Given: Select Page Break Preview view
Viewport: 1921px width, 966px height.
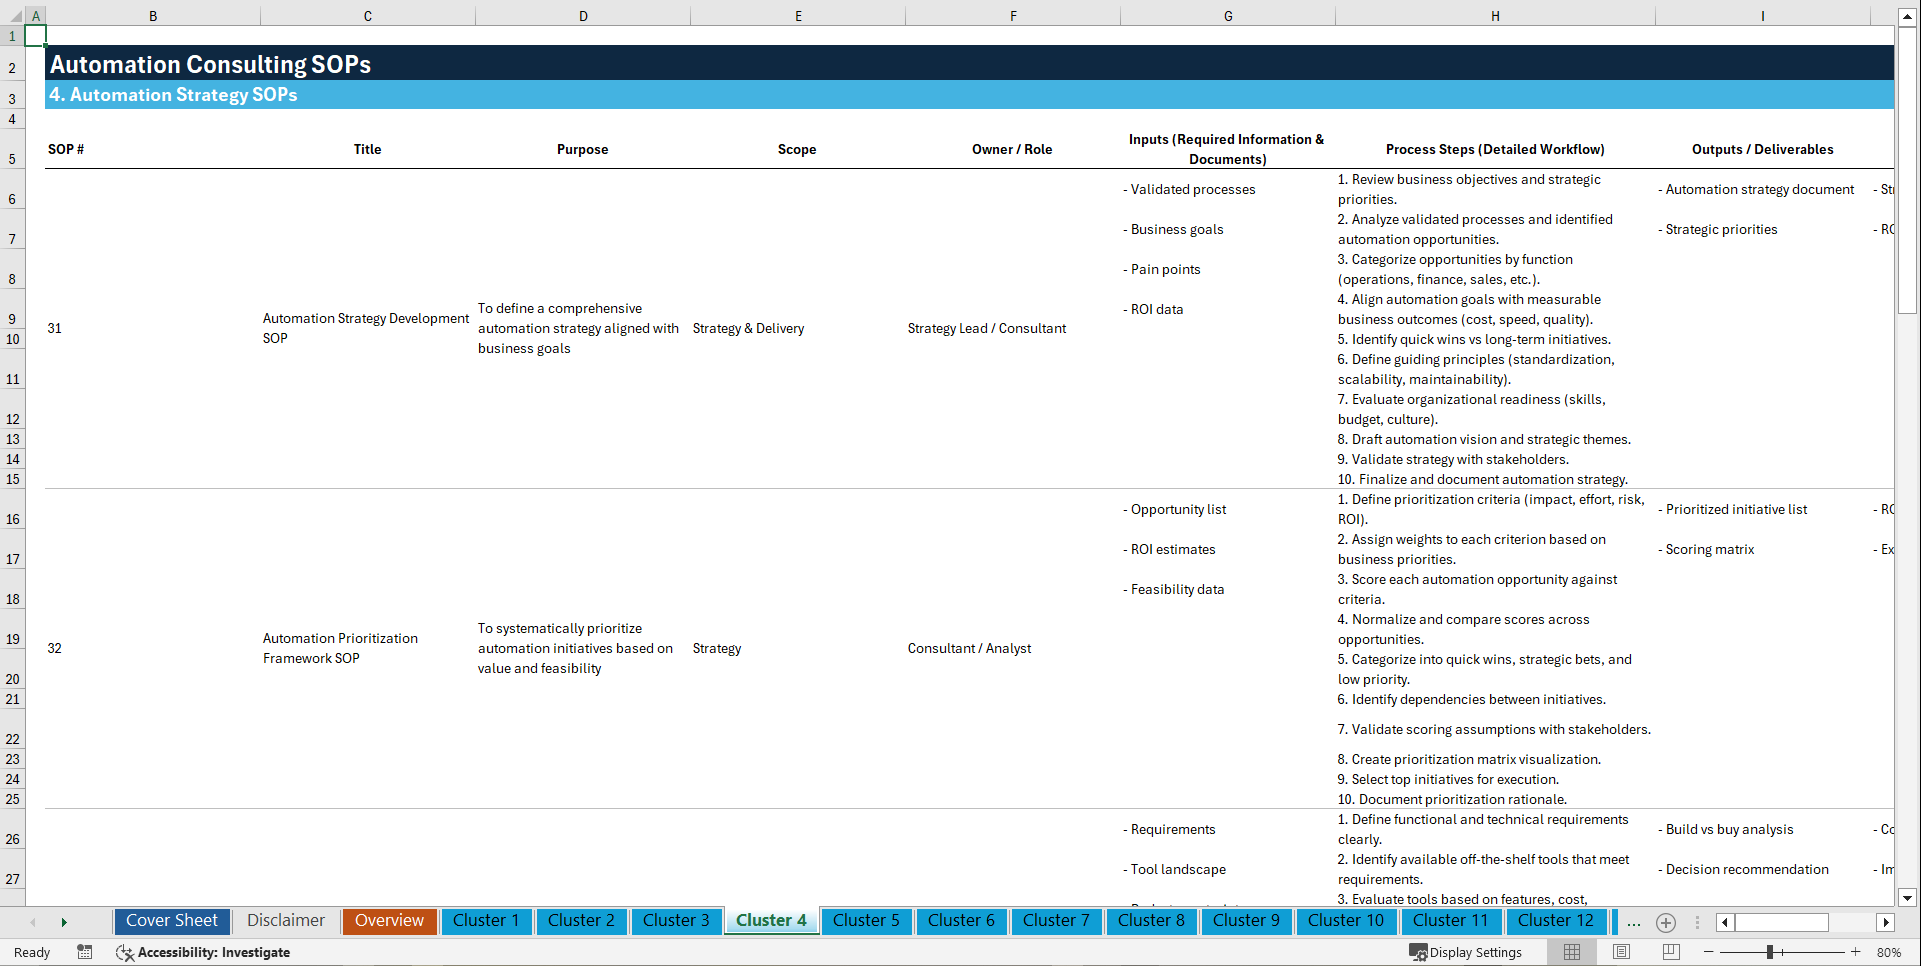Looking at the screenshot, I should 1670,952.
